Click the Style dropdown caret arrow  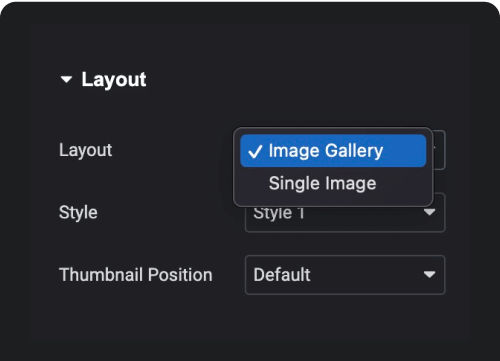[x=429, y=212]
